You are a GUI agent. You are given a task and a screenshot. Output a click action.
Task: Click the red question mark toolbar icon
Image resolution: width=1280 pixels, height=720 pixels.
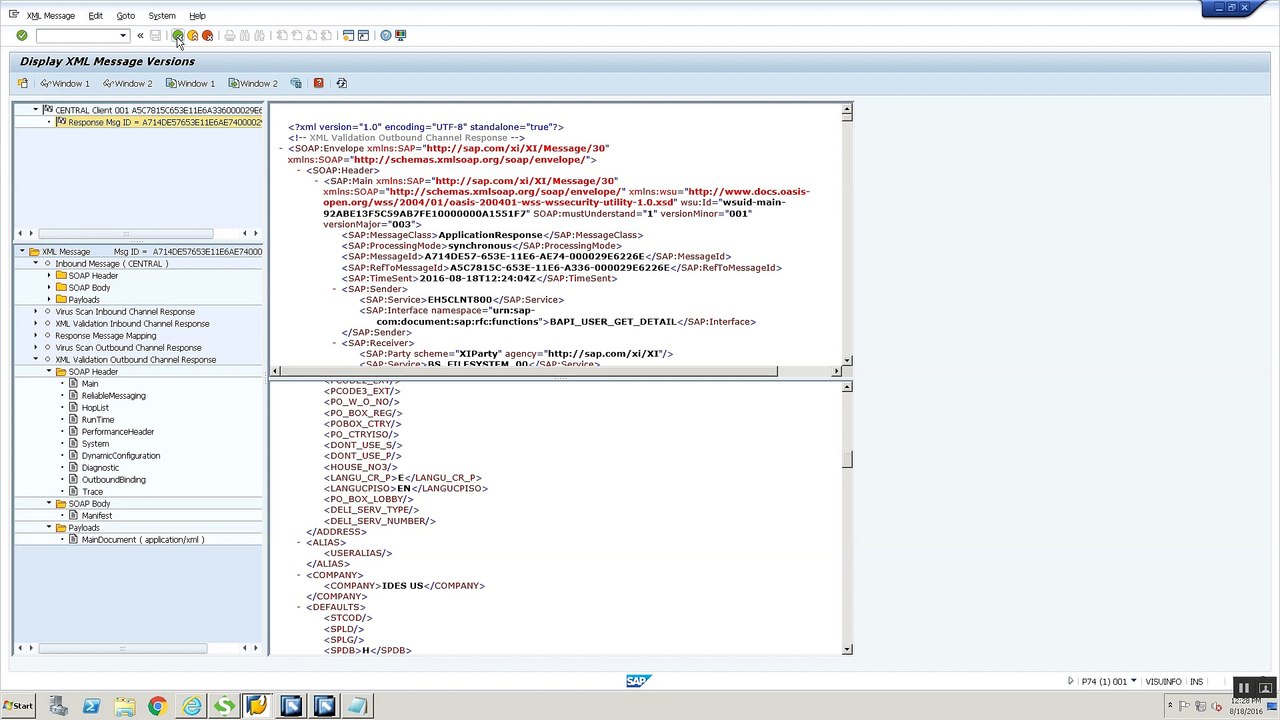click(x=318, y=83)
